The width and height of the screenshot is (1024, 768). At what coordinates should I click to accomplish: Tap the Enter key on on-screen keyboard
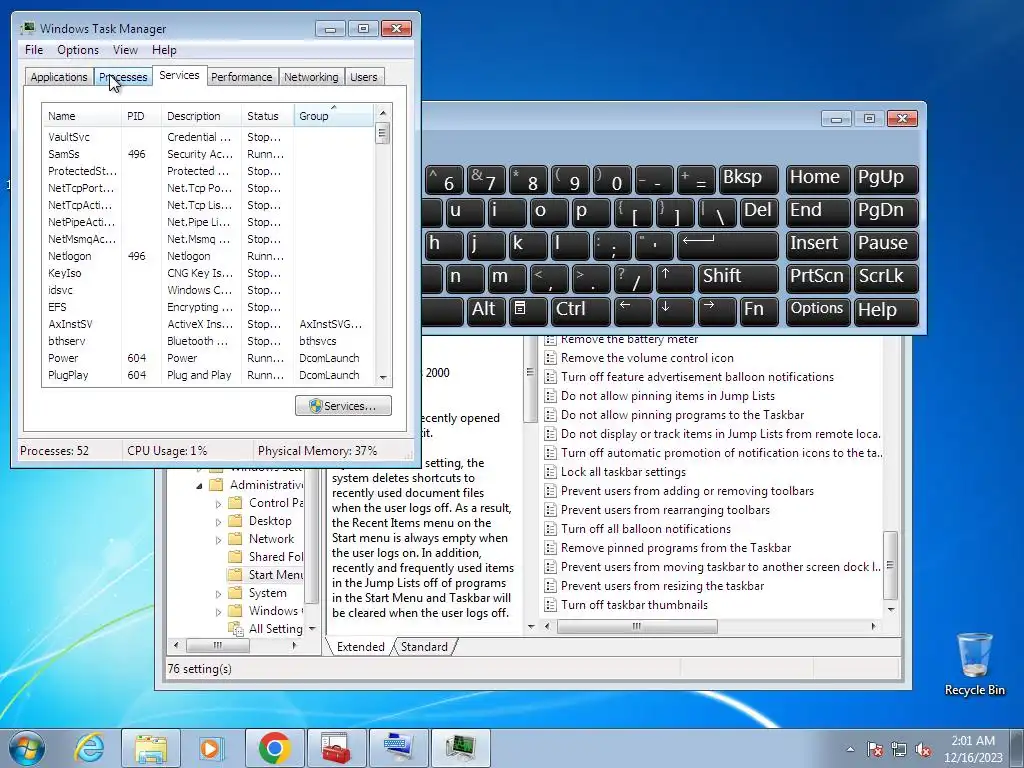[728, 245]
